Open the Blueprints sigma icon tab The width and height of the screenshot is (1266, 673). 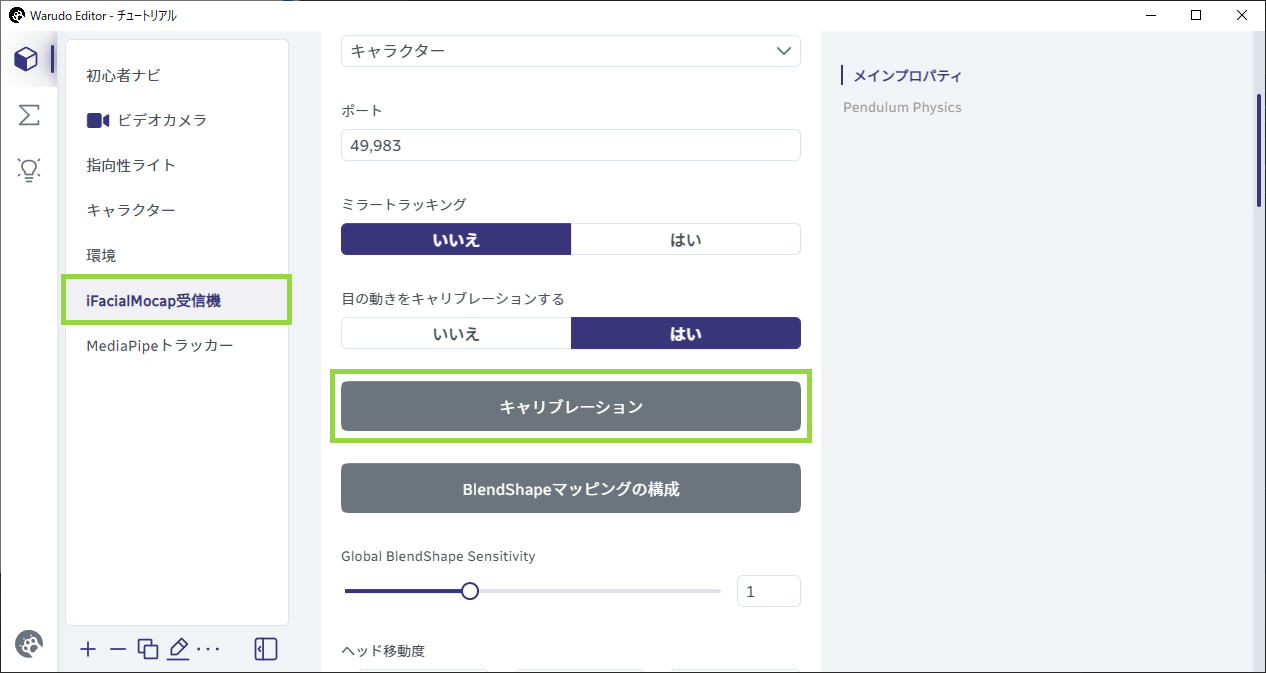coord(29,115)
